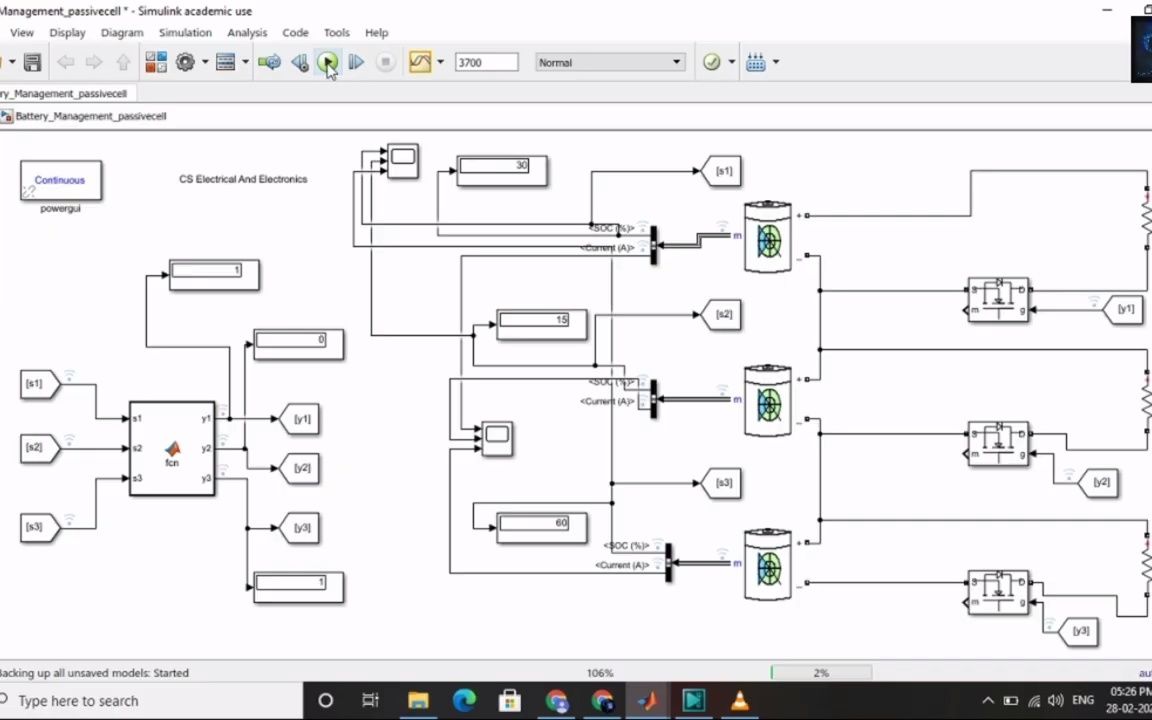Image resolution: width=1152 pixels, height=720 pixels.
Task: Click the simulation stop time field showing 3700
Action: click(485, 62)
